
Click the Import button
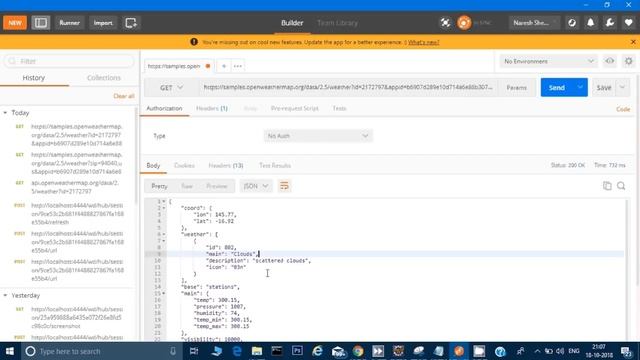click(103, 23)
